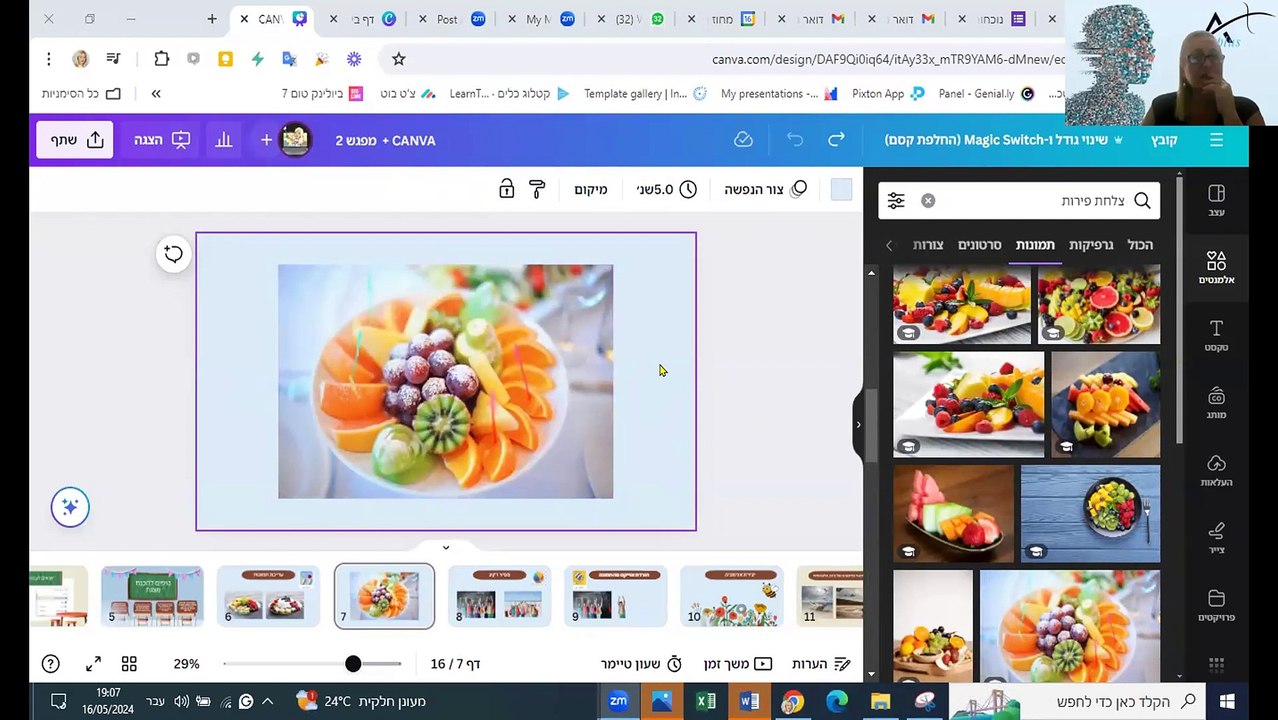Click cloud save status icon
The height and width of the screenshot is (720, 1278).
click(743, 140)
